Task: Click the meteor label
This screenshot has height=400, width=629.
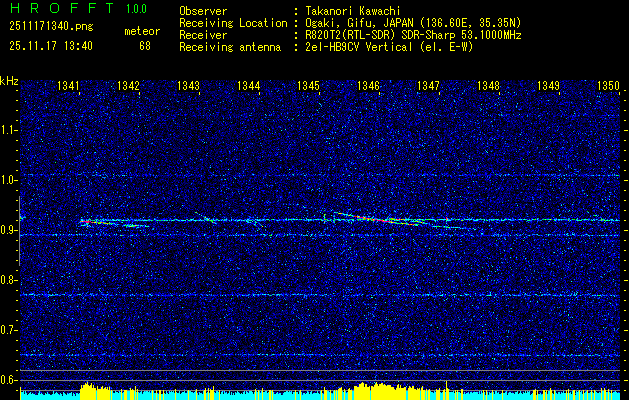Action: click(x=142, y=31)
